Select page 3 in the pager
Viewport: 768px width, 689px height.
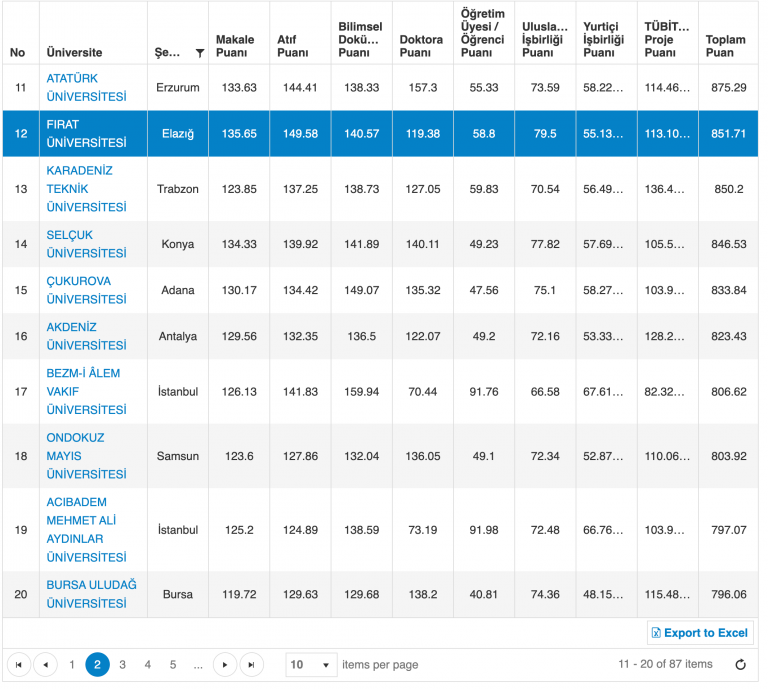pos(122,665)
